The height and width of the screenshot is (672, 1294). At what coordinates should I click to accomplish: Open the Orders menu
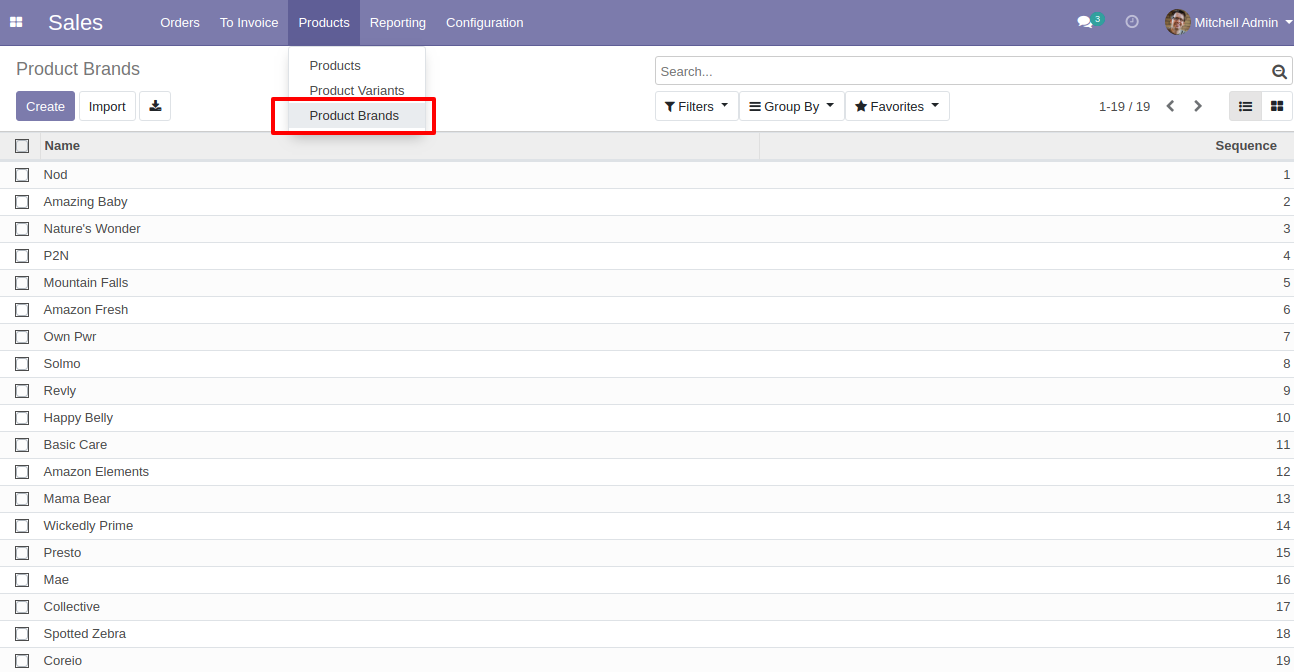180,22
